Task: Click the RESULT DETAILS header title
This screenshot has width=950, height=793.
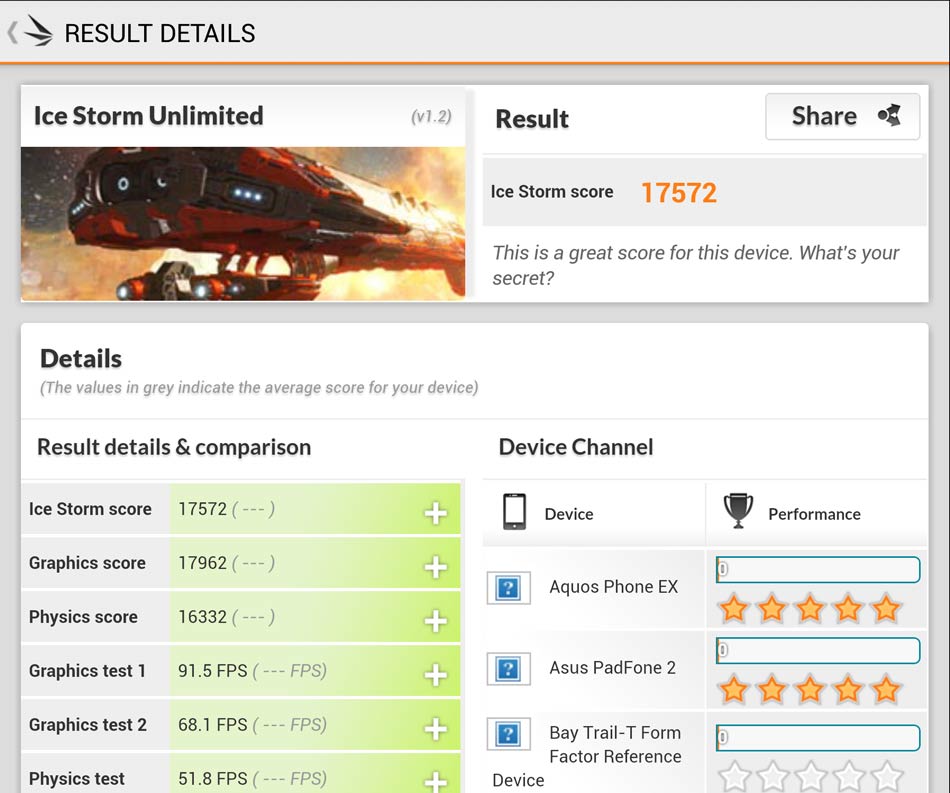Action: pyautogui.click(x=160, y=33)
